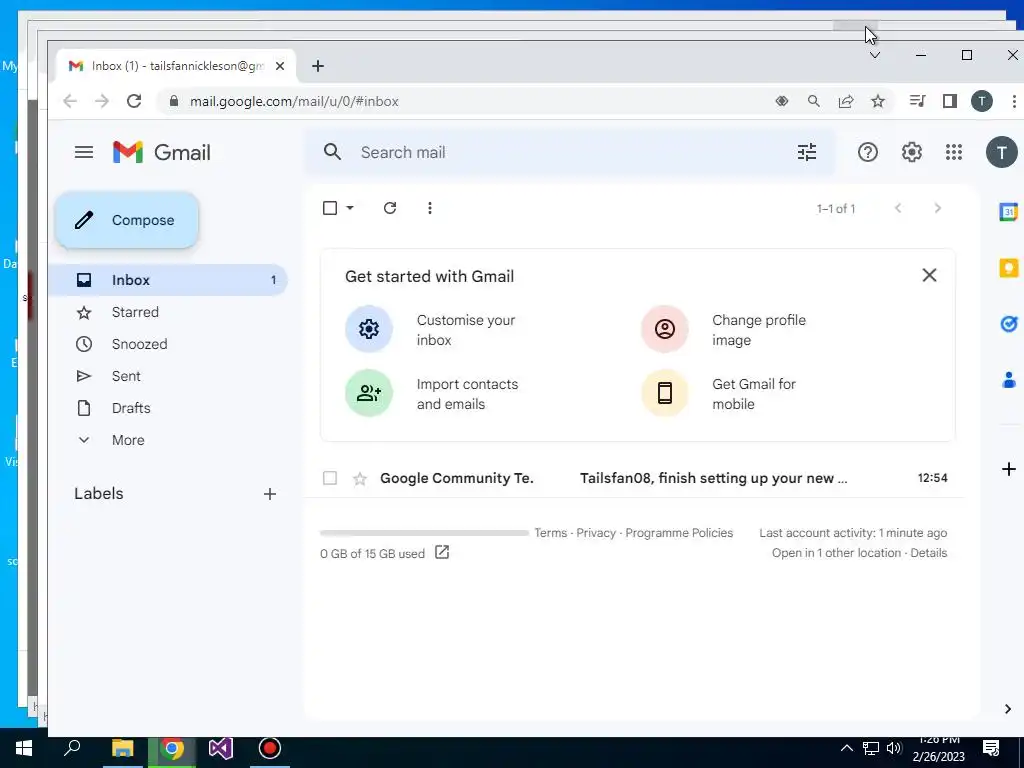The height and width of the screenshot is (768, 1024).
Task: Click Import contacts and emails icon
Action: click(368, 392)
